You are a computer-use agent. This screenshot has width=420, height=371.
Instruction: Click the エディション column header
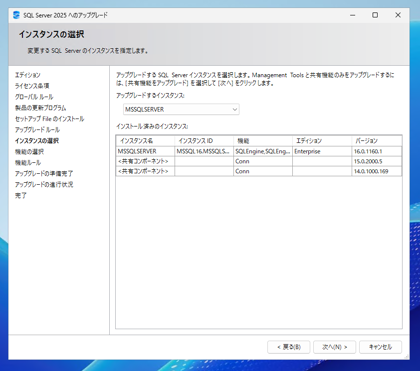(322, 141)
